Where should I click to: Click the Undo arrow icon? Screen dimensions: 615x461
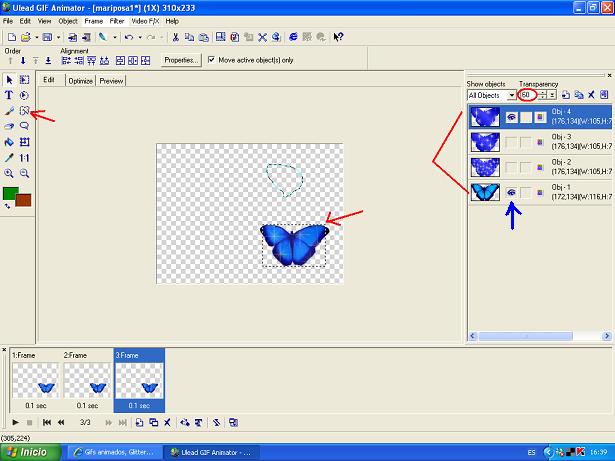(x=129, y=37)
